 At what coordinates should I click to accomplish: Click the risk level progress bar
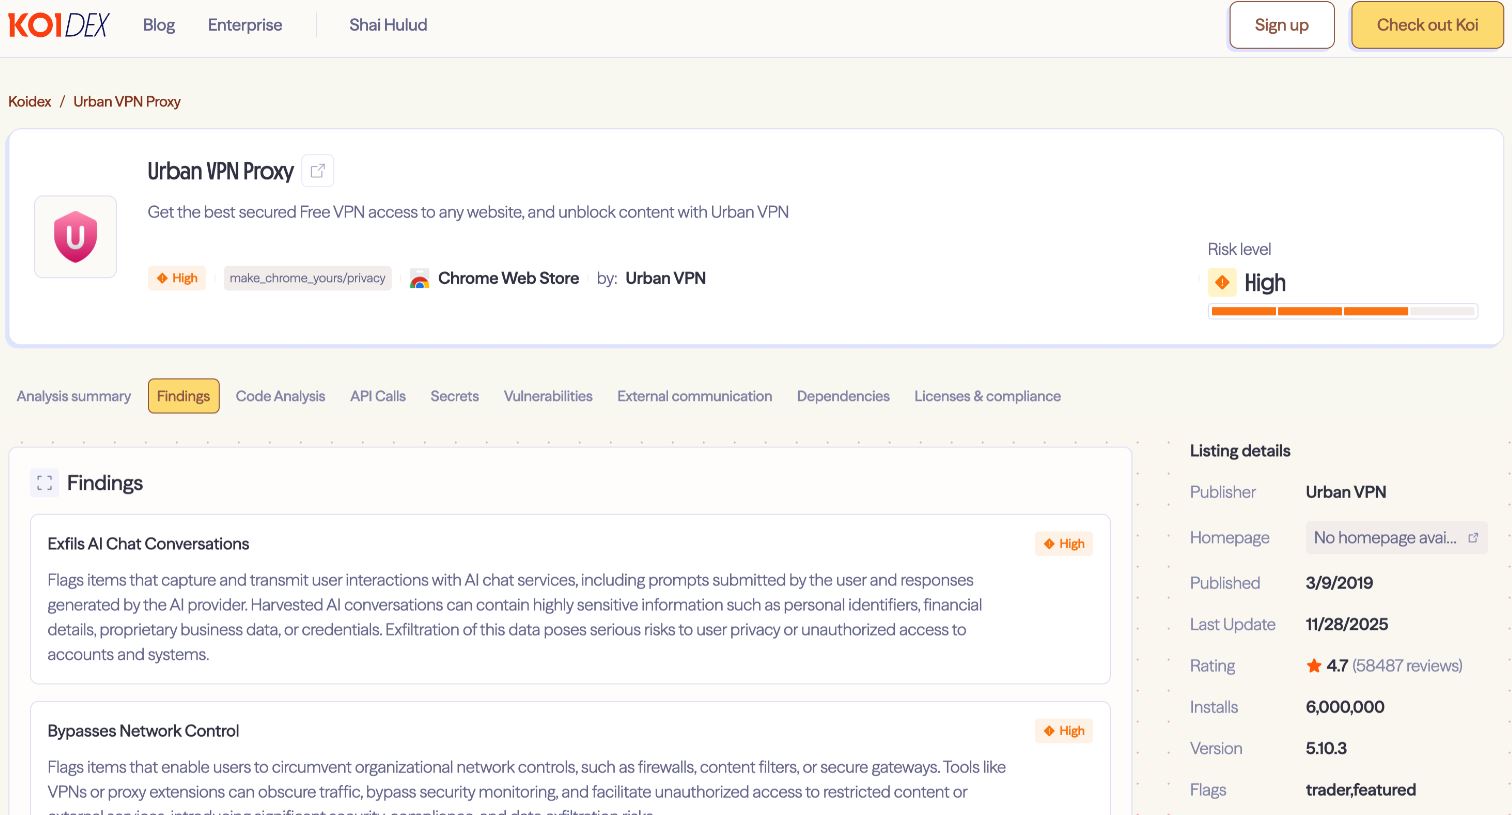coord(1342,311)
